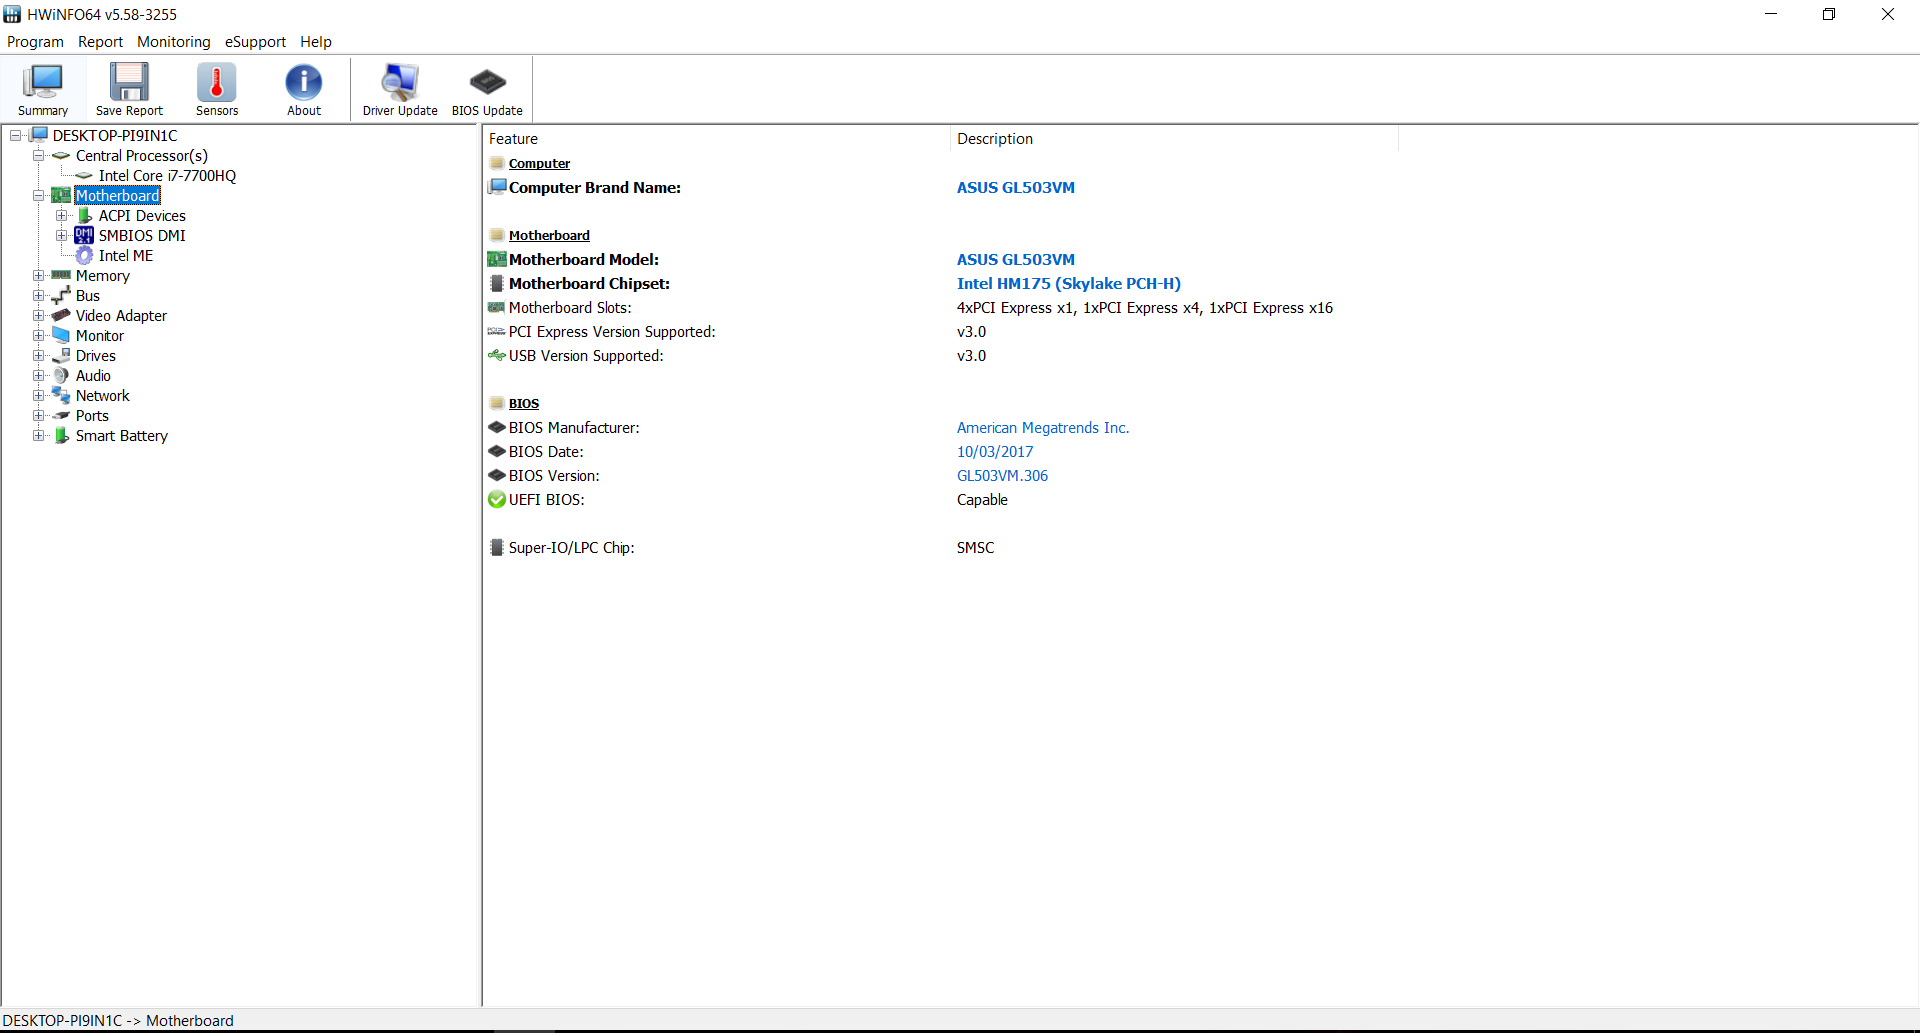Click American Megatrends Inc. link

(1042, 428)
